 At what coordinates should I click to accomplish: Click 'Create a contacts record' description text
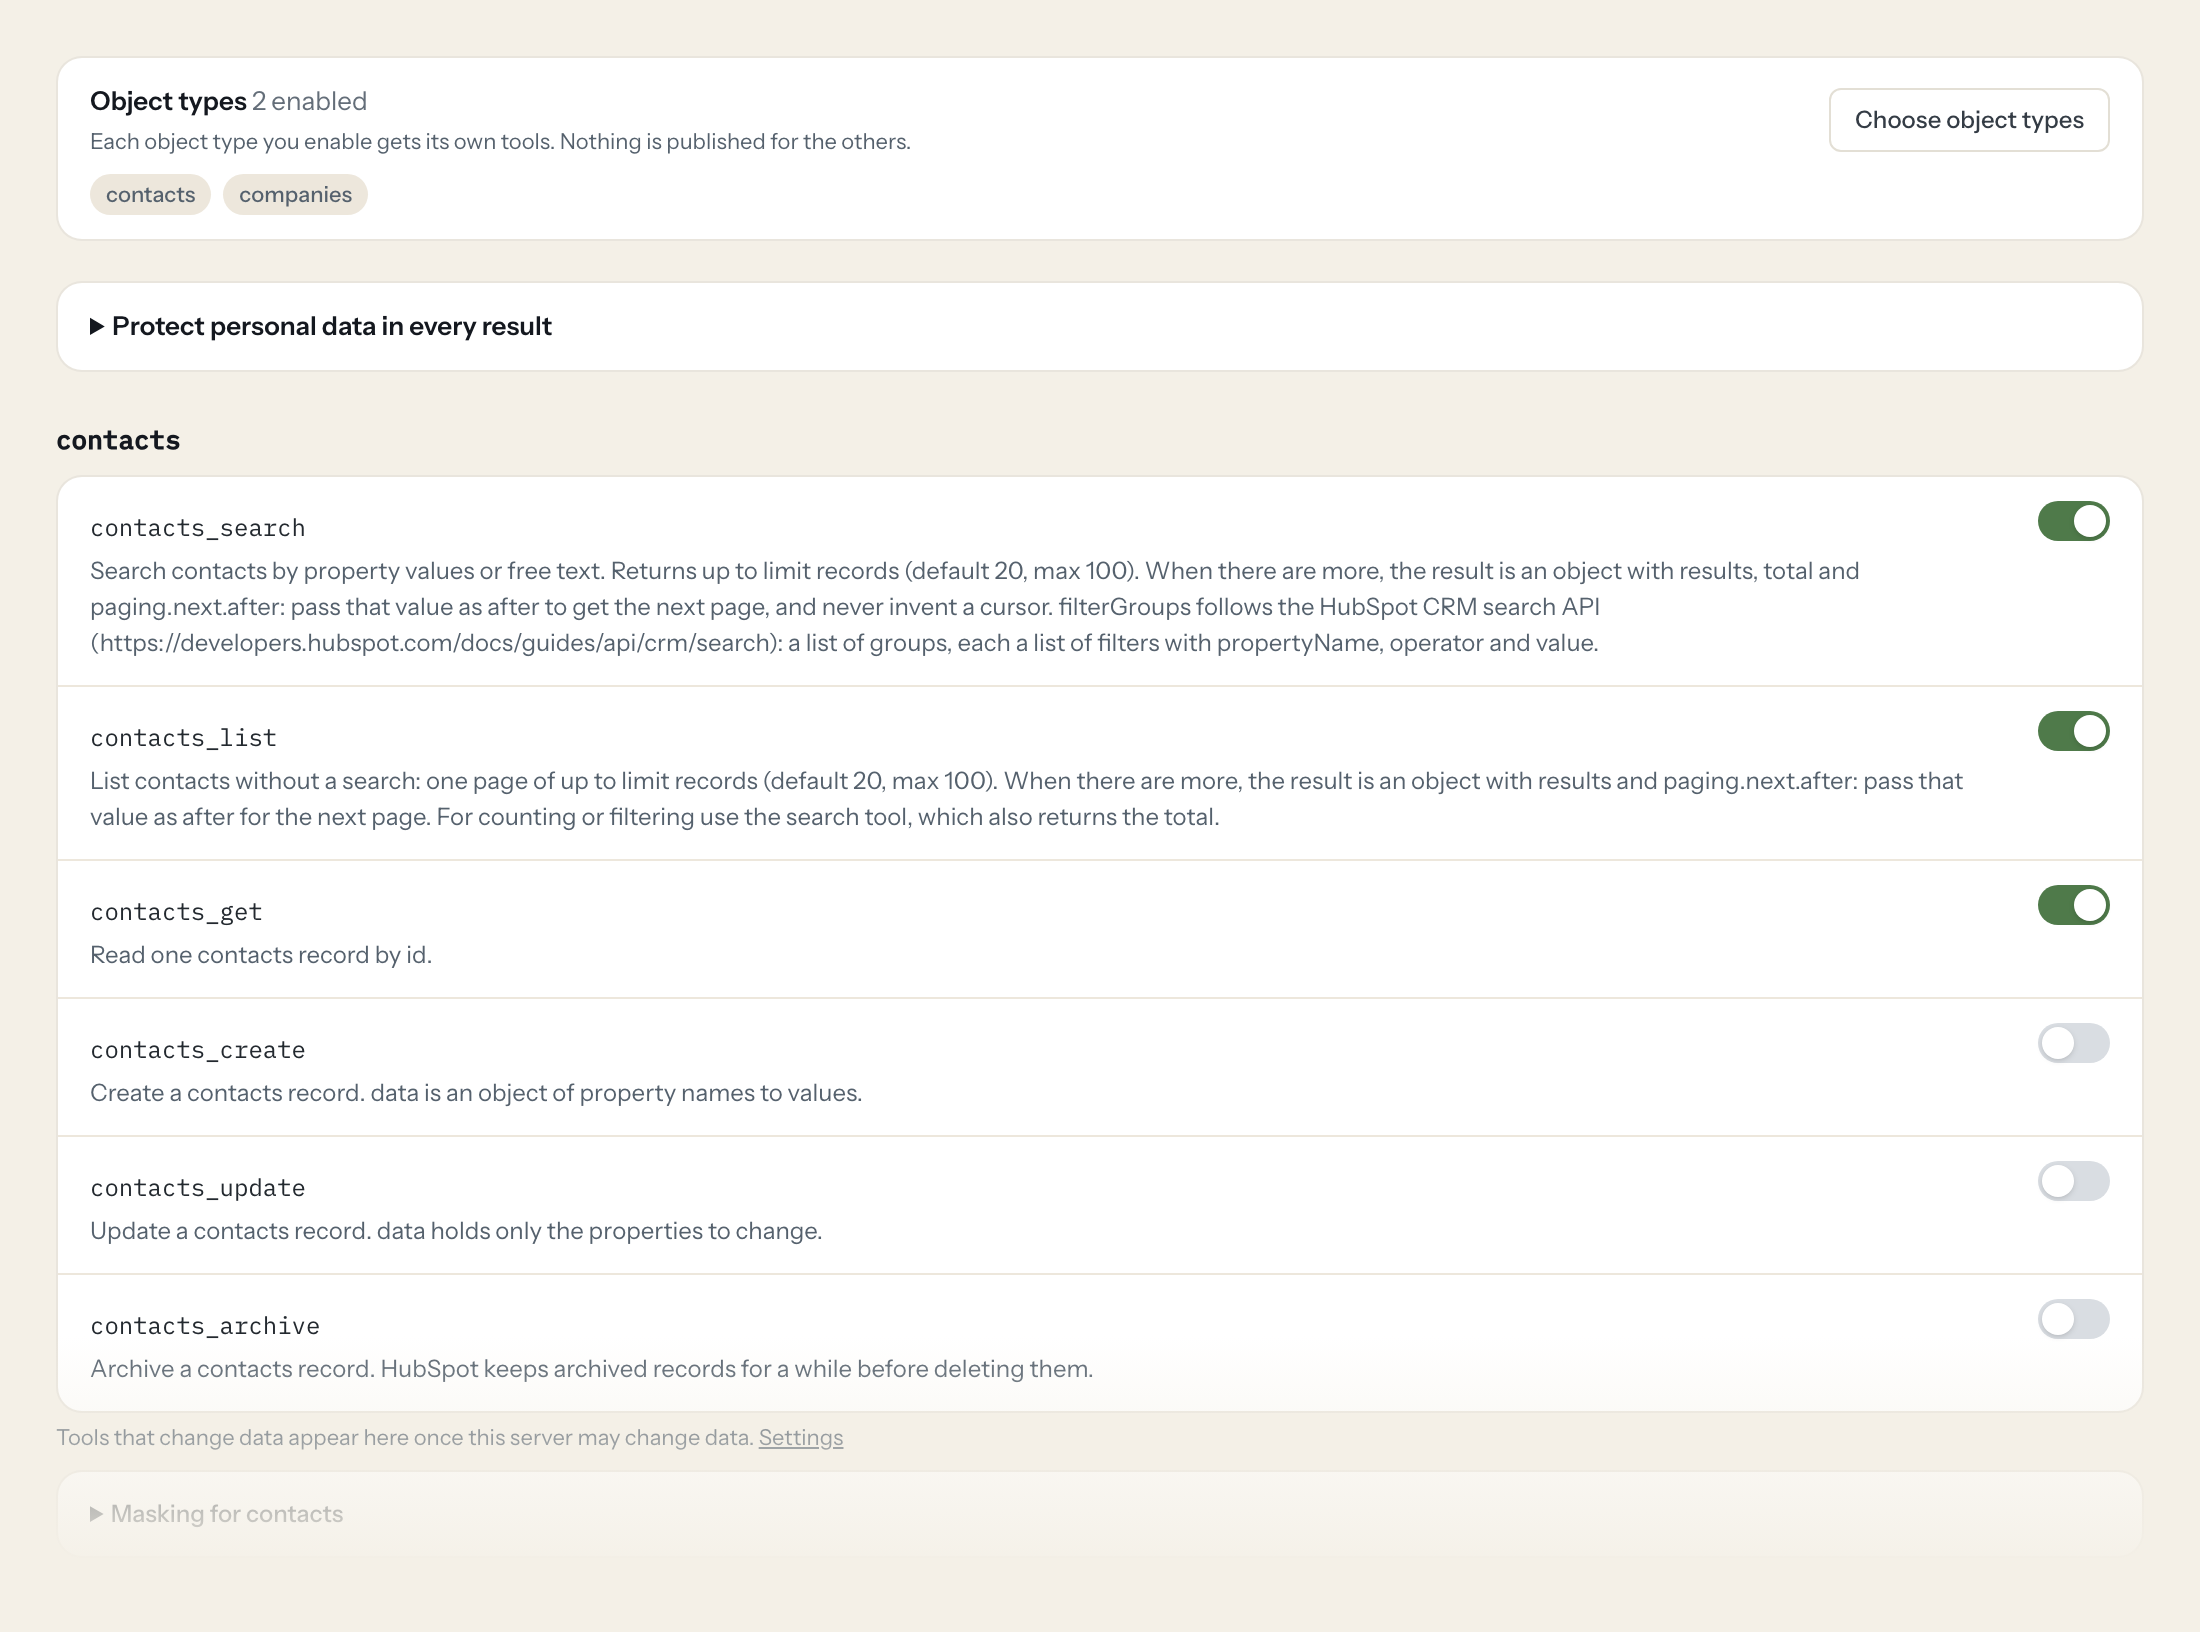(476, 1093)
